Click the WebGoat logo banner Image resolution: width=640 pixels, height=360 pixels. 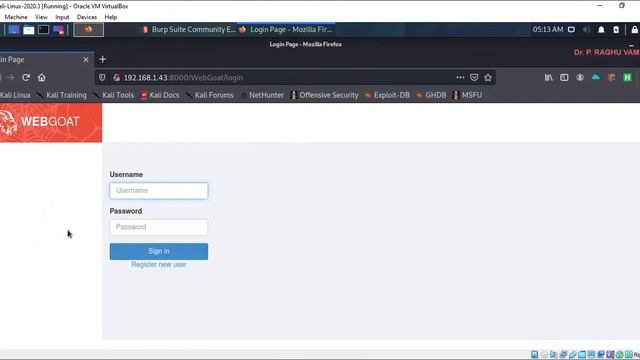click(51, 122)
